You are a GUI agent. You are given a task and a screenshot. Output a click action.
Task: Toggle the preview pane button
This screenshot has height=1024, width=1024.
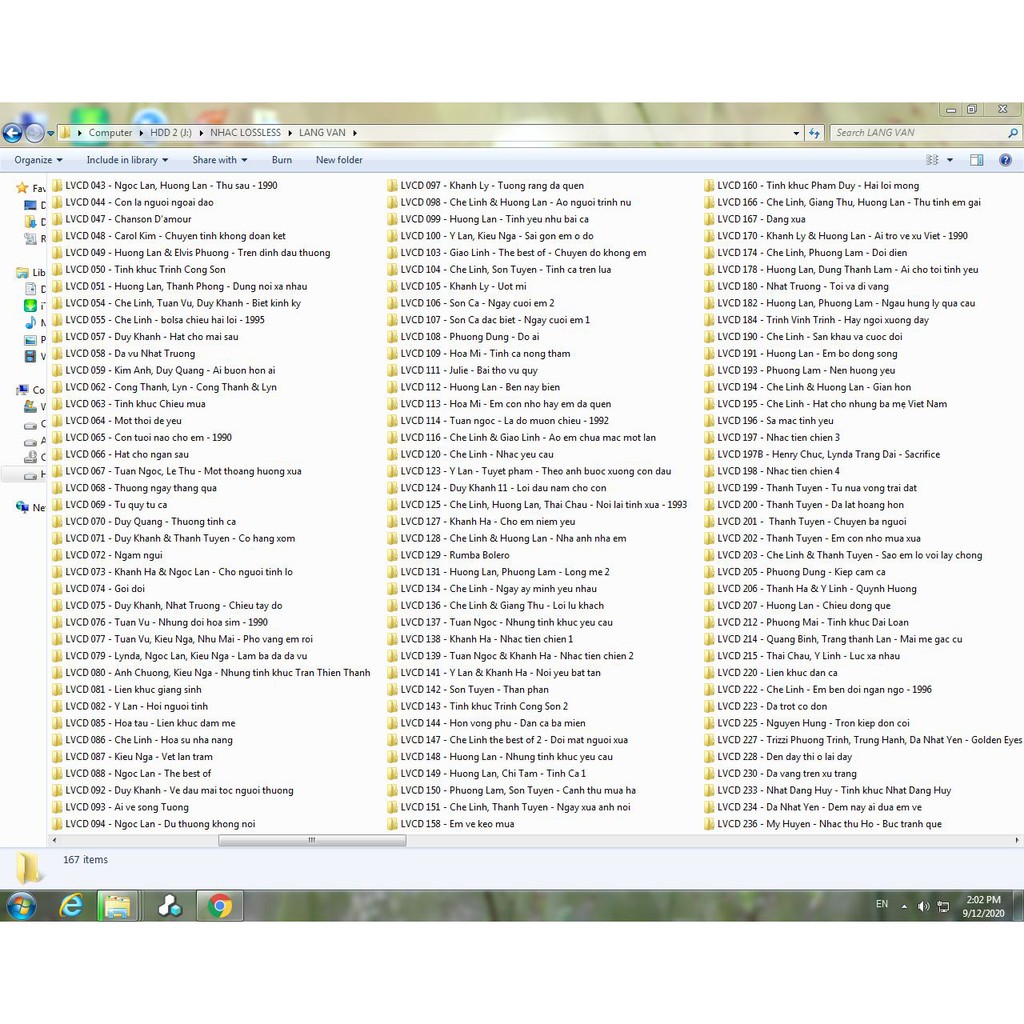coord(977,160)
